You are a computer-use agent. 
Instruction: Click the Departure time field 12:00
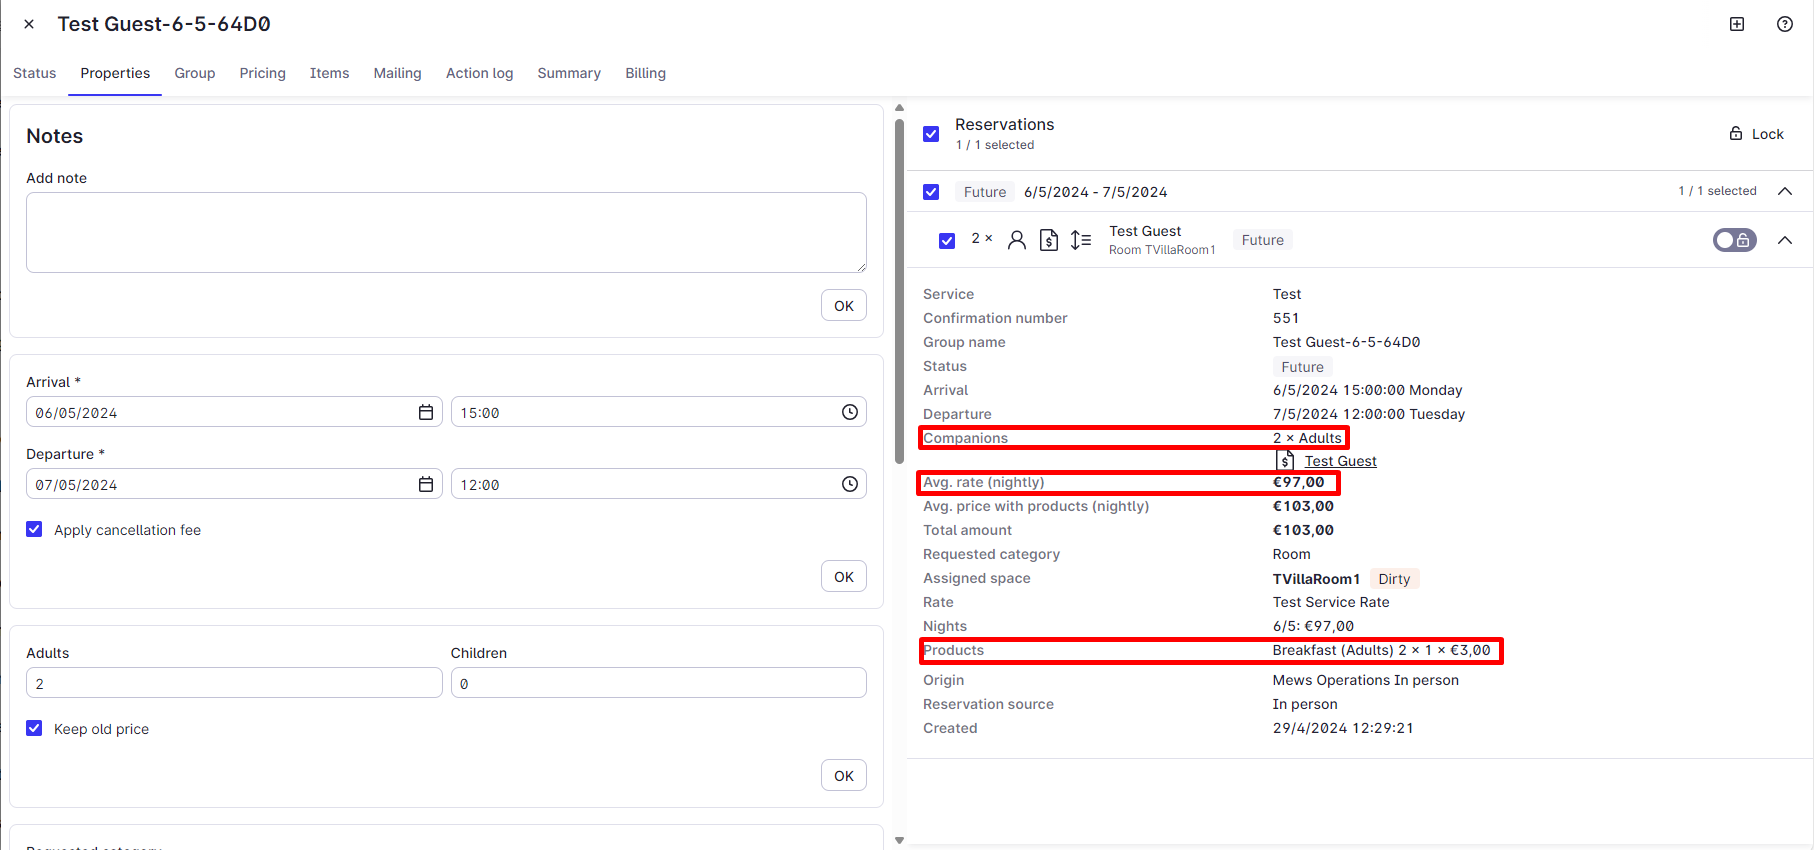coord(659,484)
